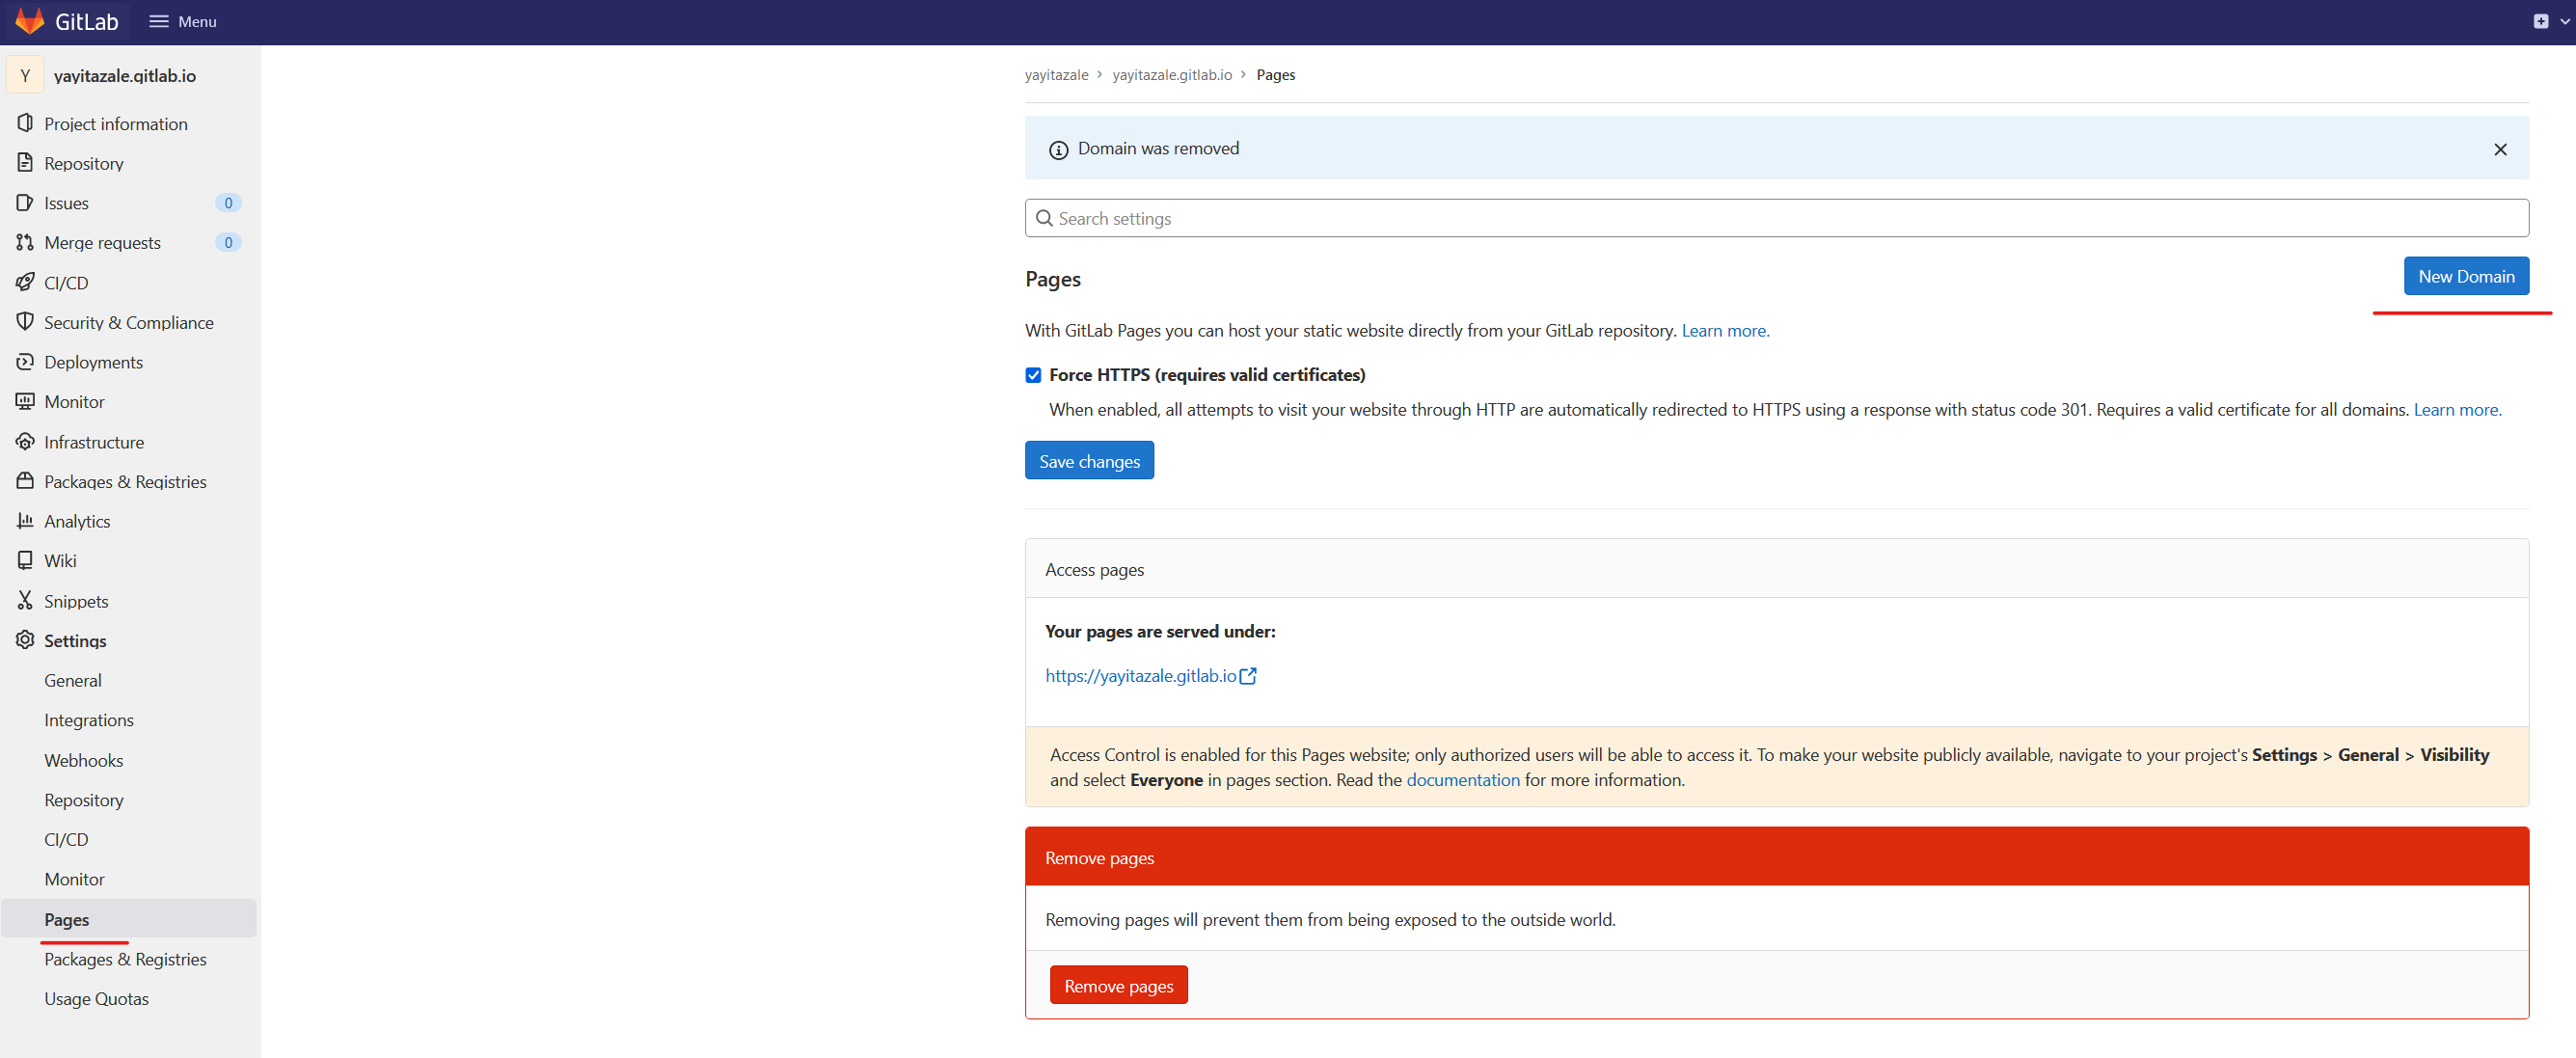The image size is (2576, 1058).
Task: Open the project avatar Y
Action: pos(25,75)
